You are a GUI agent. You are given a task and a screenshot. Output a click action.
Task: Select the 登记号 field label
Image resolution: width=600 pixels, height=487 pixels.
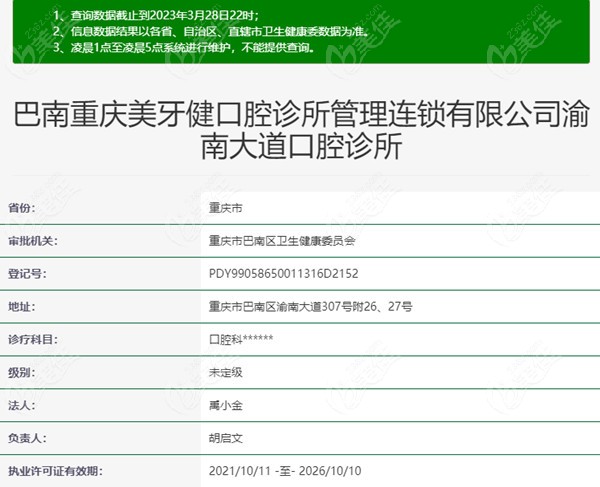[27, 273]
